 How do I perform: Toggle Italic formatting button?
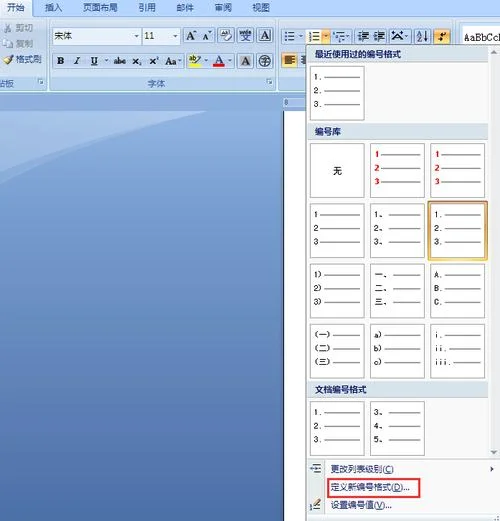77,61
